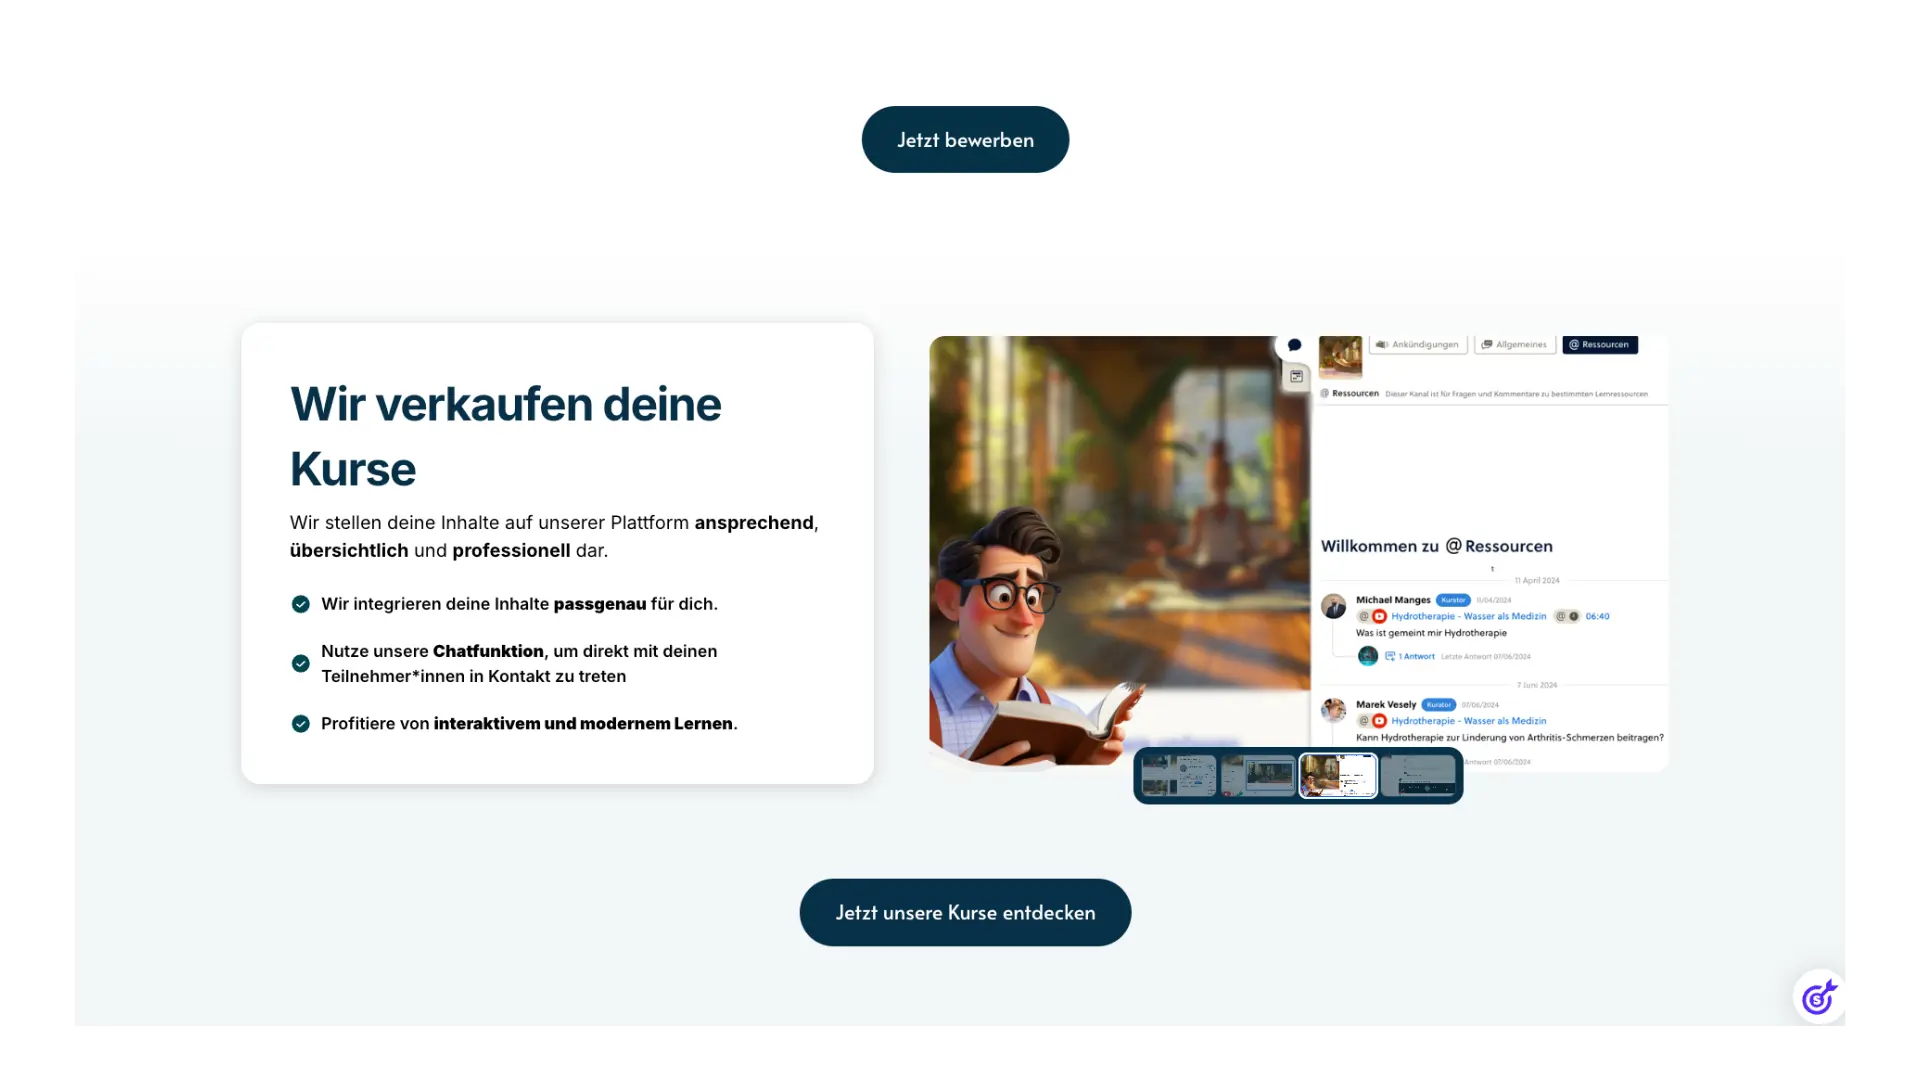
Task: Click the chat bubble icon in preview
Action: click(1294, 345)
